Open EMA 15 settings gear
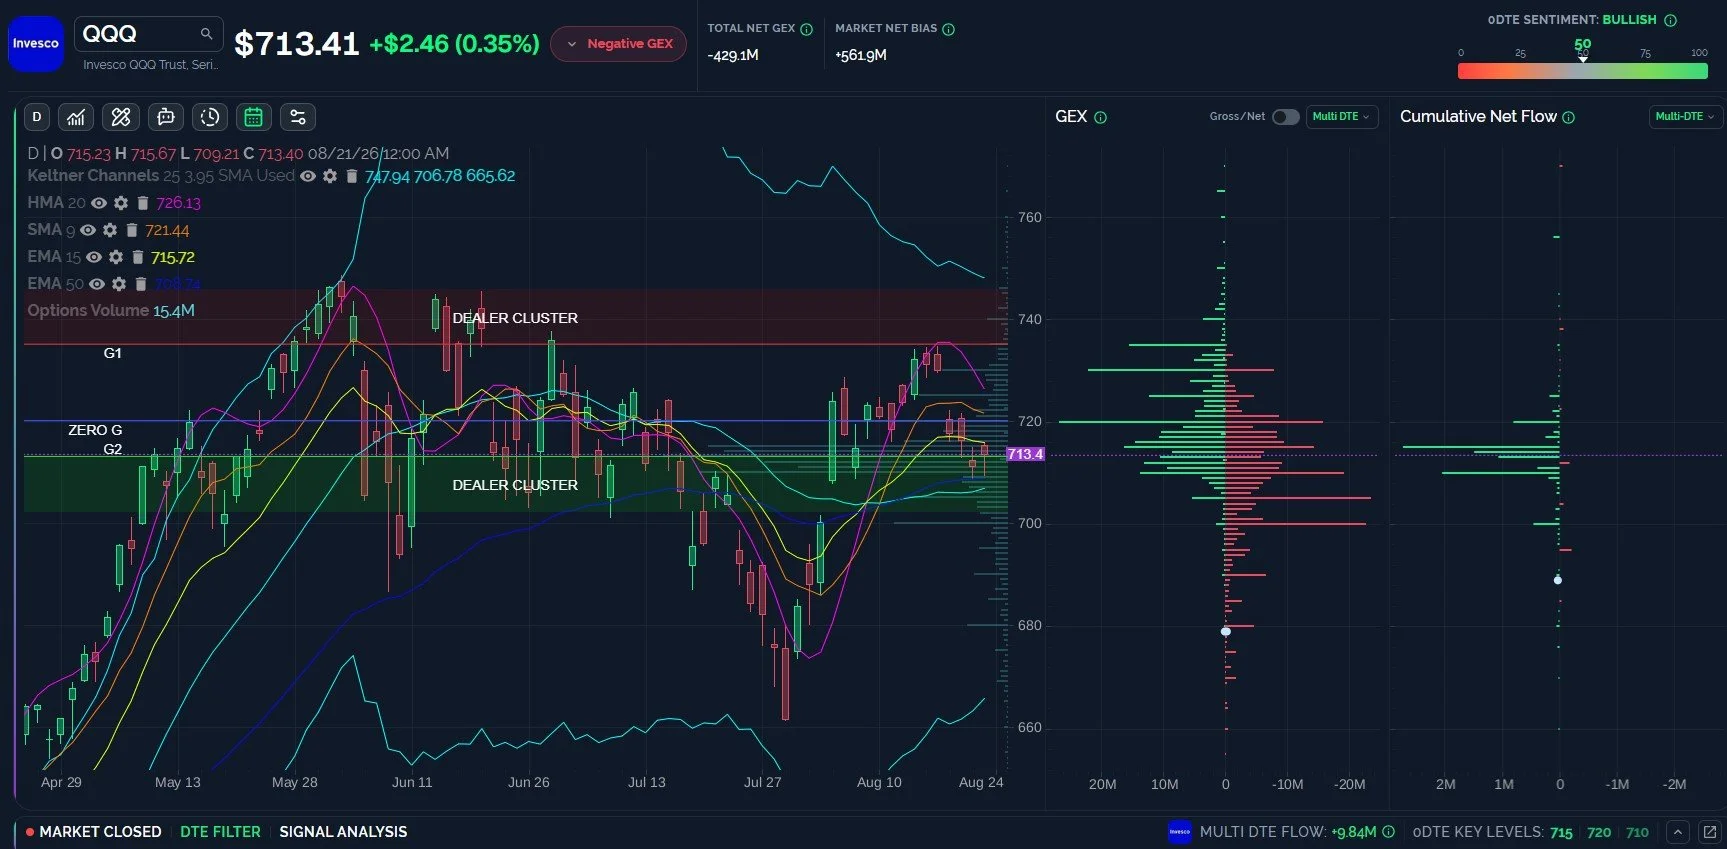This screenshot has height=849, width=1727. point(116,257)
